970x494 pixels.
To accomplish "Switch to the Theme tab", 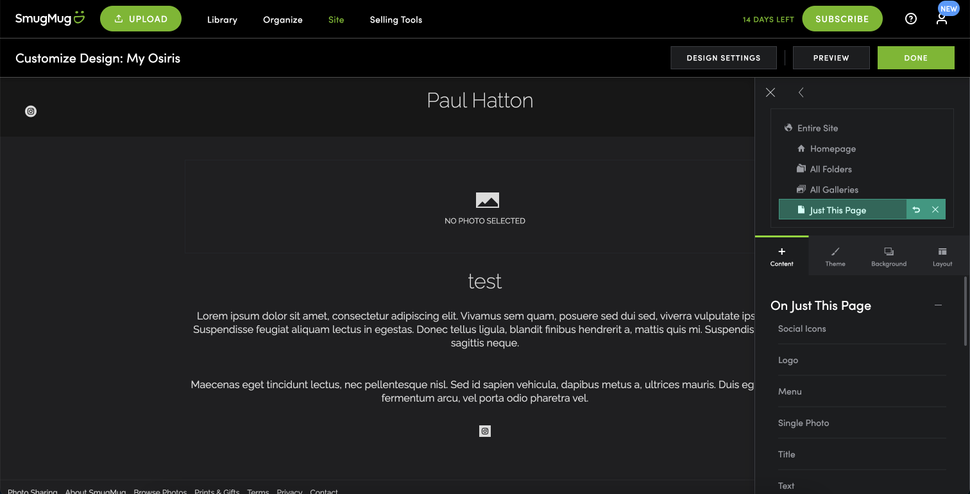I will [835, 256].
